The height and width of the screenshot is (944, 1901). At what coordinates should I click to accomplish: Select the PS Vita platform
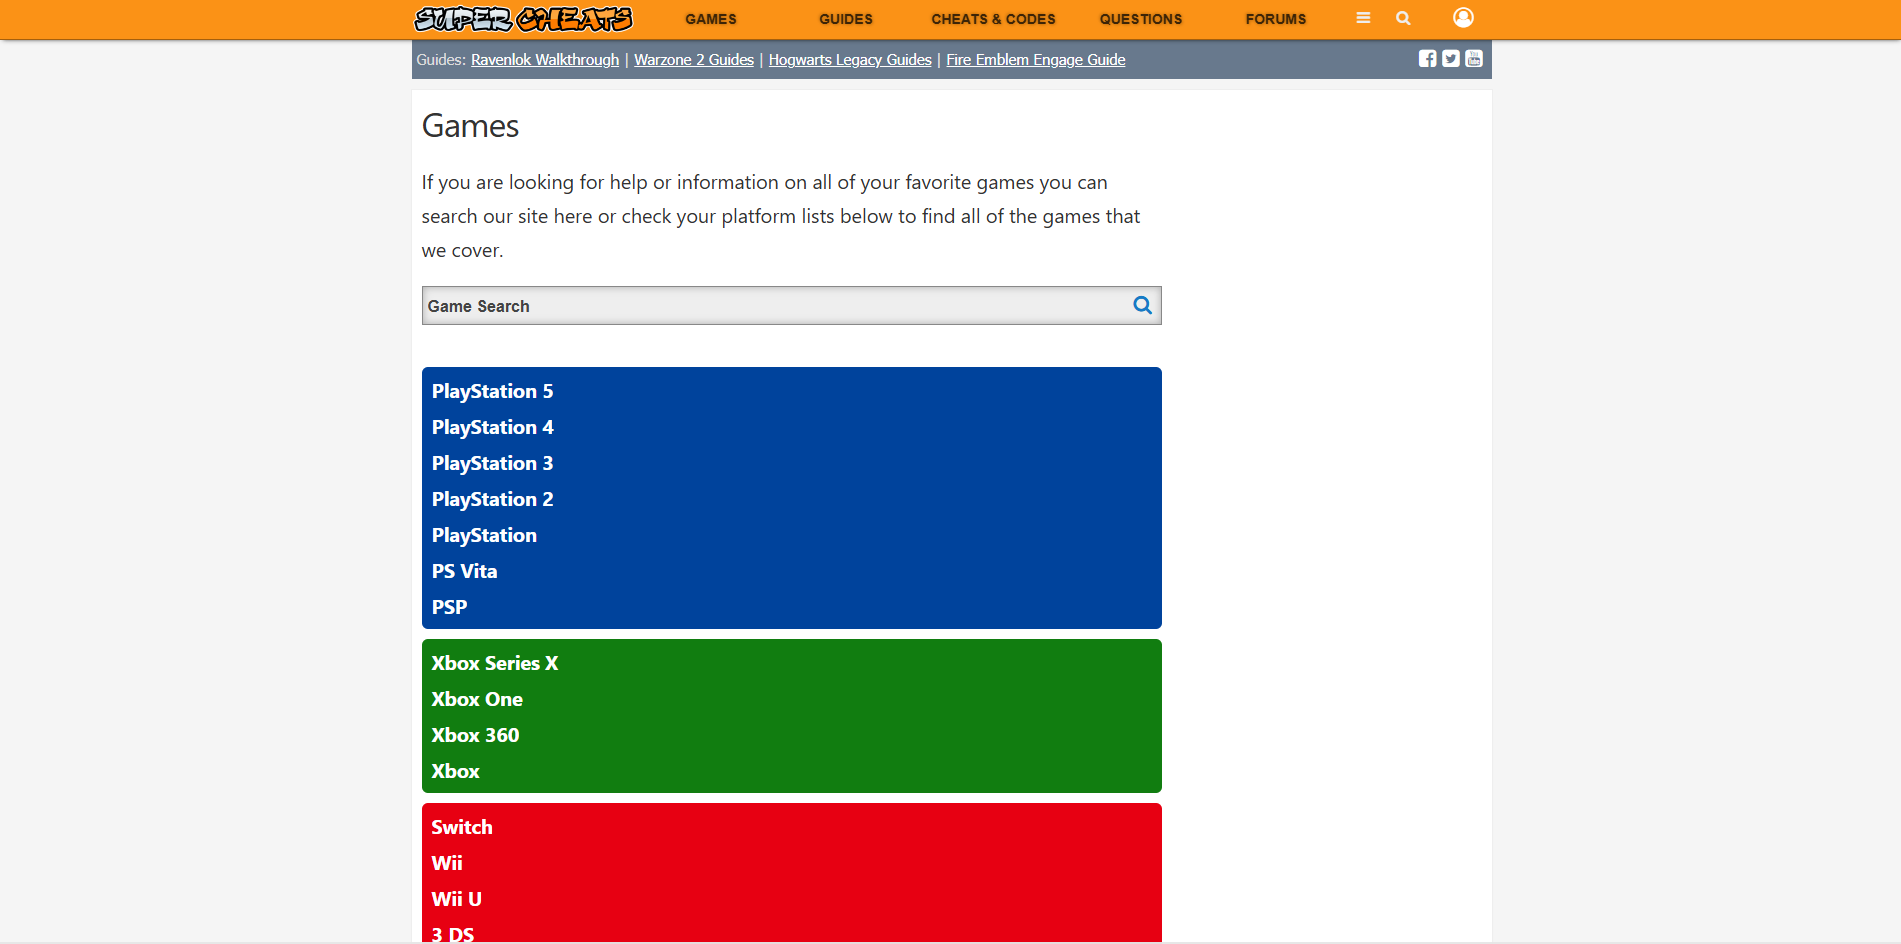pyautogui.click(x=464, y=571)
